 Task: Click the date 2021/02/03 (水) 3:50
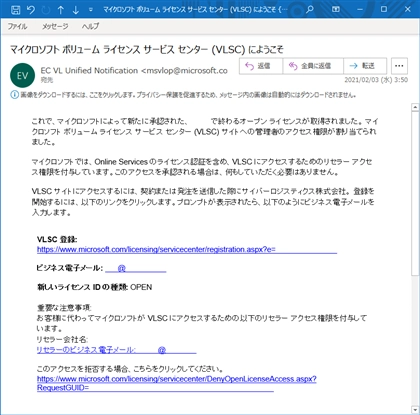376,80
